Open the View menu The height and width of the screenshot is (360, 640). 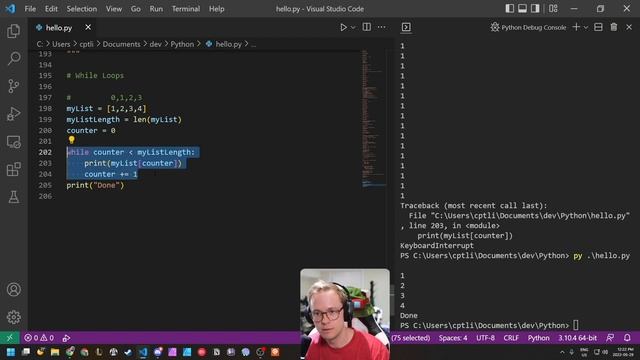click(x=113, y=9)
